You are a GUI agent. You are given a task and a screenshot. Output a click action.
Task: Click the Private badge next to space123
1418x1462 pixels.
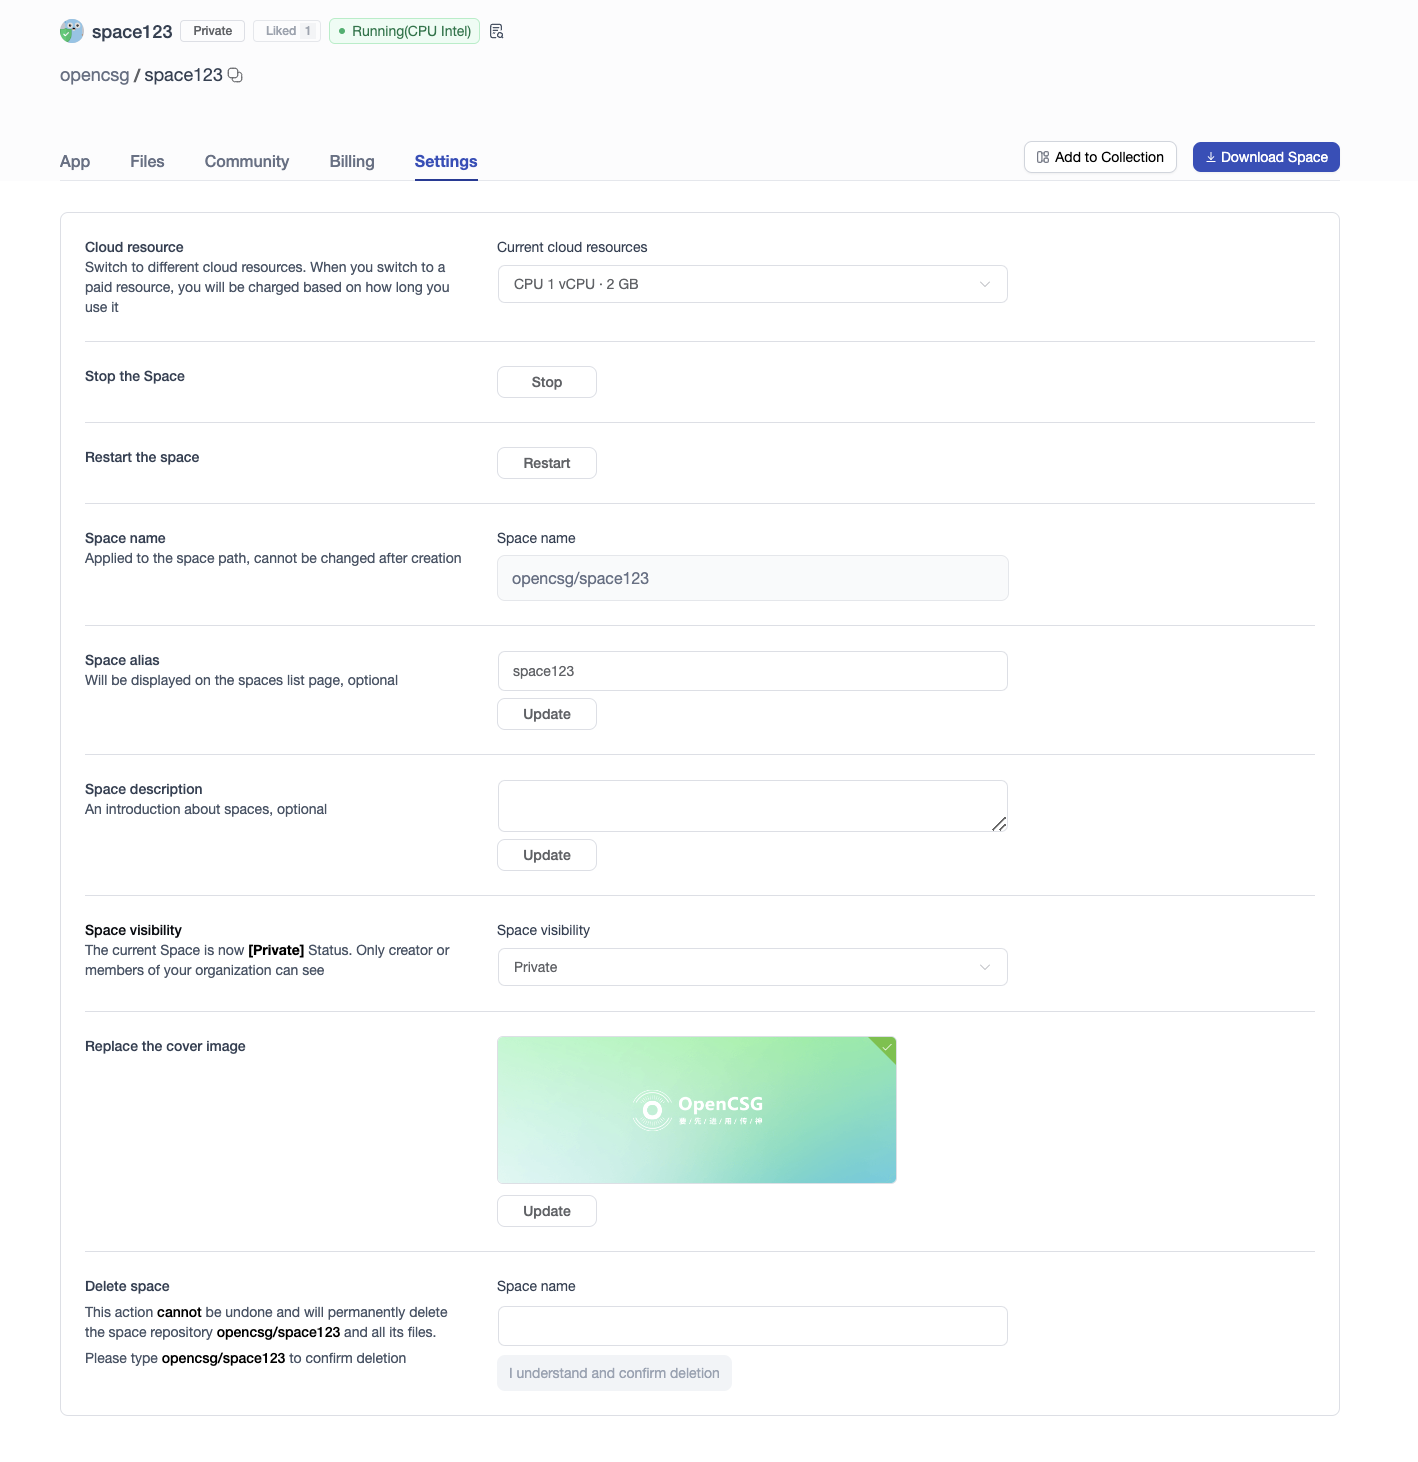pyautogui.click(x=211, y=30)
